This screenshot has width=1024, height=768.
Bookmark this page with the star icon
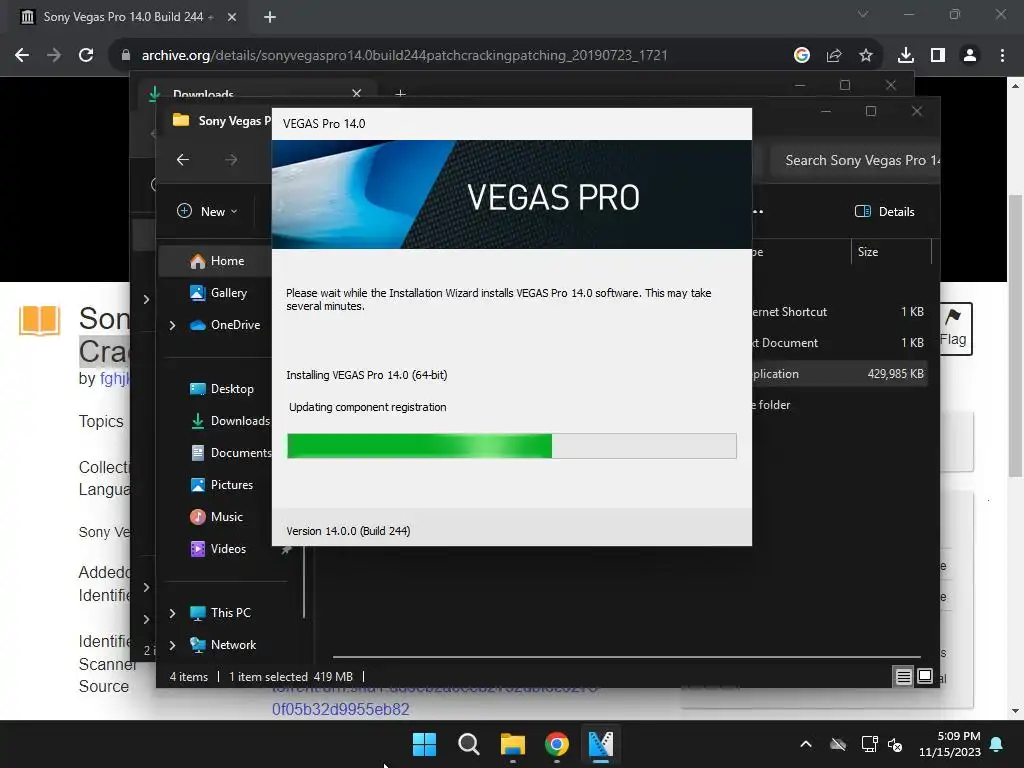click(866, 56)
